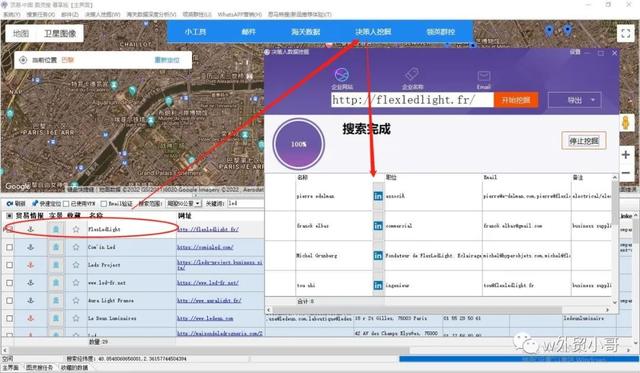640x373 pixels.
Task: Open the 决策人挖掘 tab on the blue bar
Action: coord(373,32)
